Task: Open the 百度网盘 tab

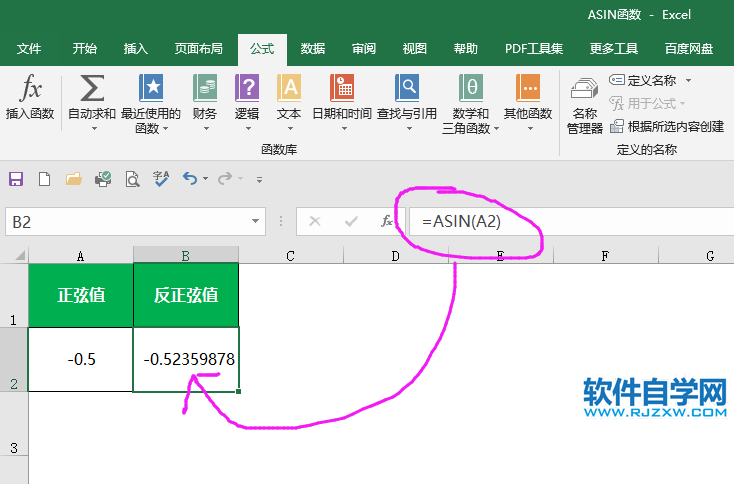Action: click(x=689, y=49)
